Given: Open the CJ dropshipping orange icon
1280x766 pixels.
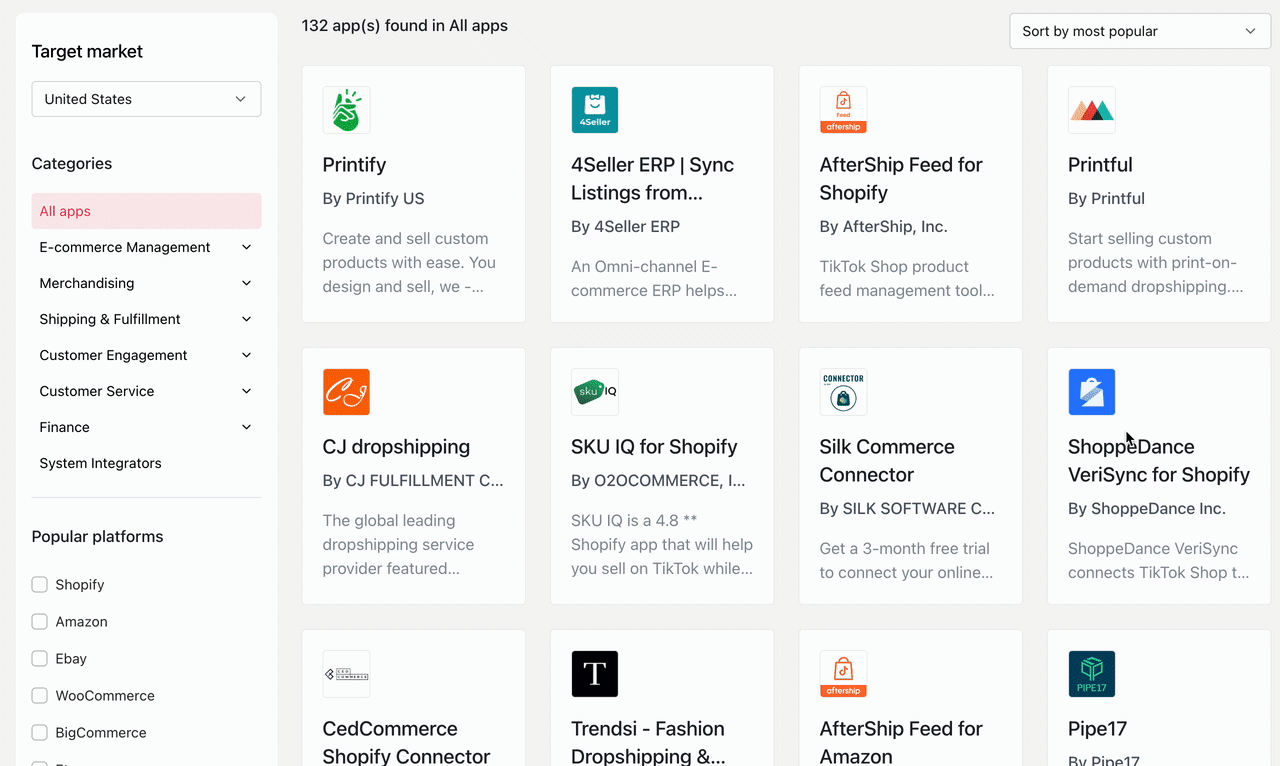Looking at the screenshot, I should click(346, 392).
